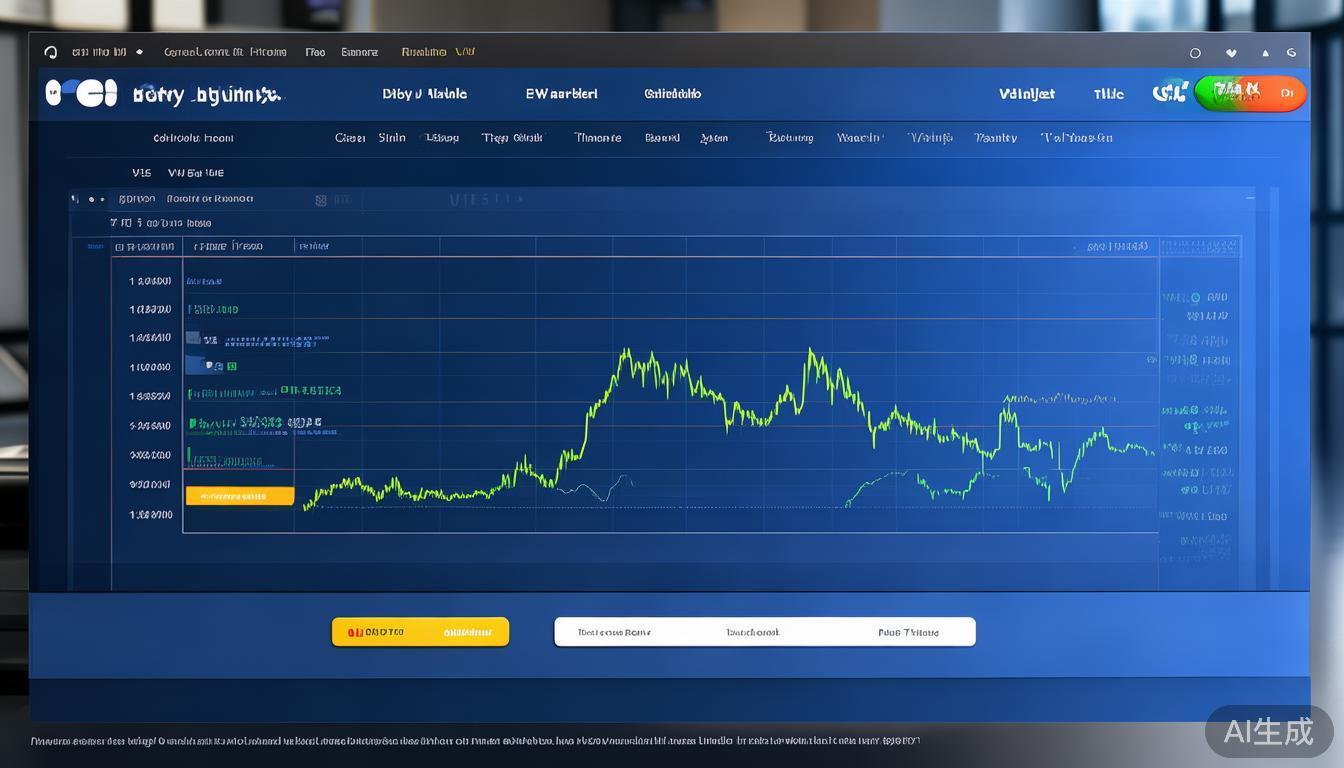Open the 'EW' tab in the header navigation
Image resolution: width=1344 pixels, height=768 pixels.
561,94
